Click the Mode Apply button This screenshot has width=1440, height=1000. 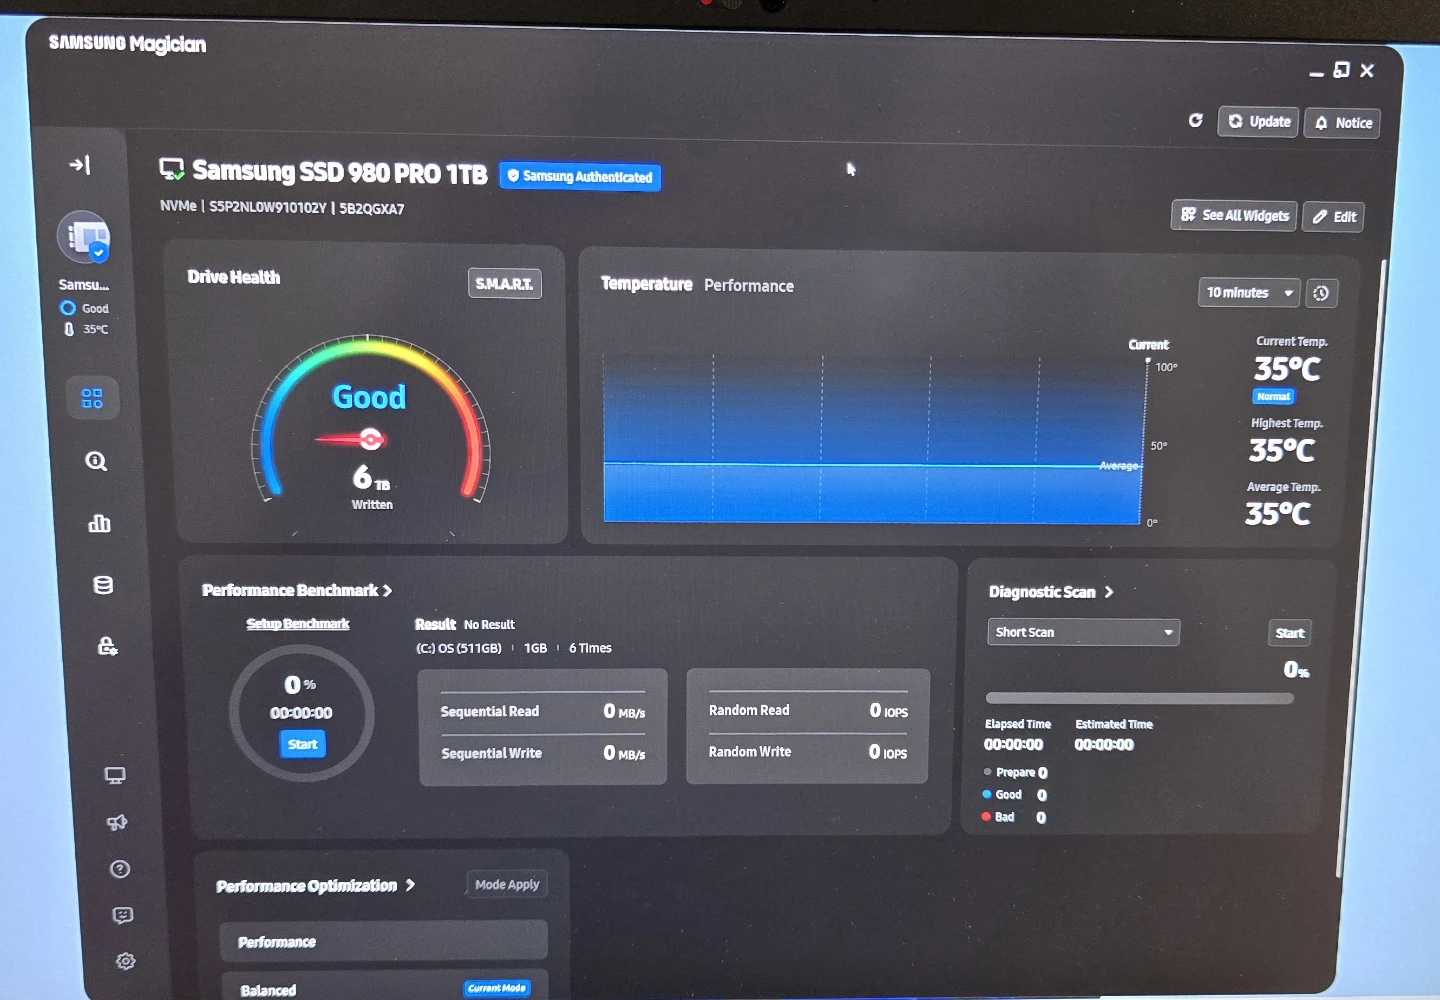[x=507, y=884]
